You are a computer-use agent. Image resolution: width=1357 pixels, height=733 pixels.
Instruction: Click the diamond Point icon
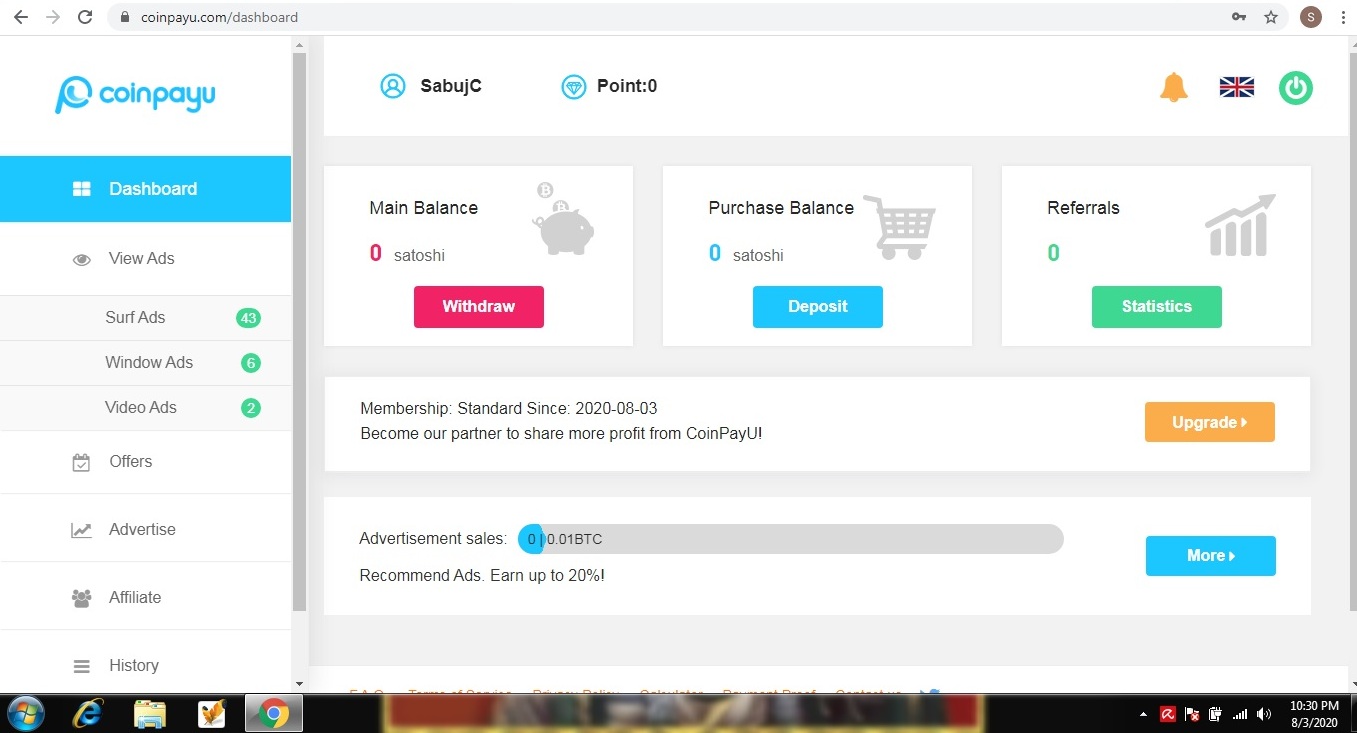(573, 86)
